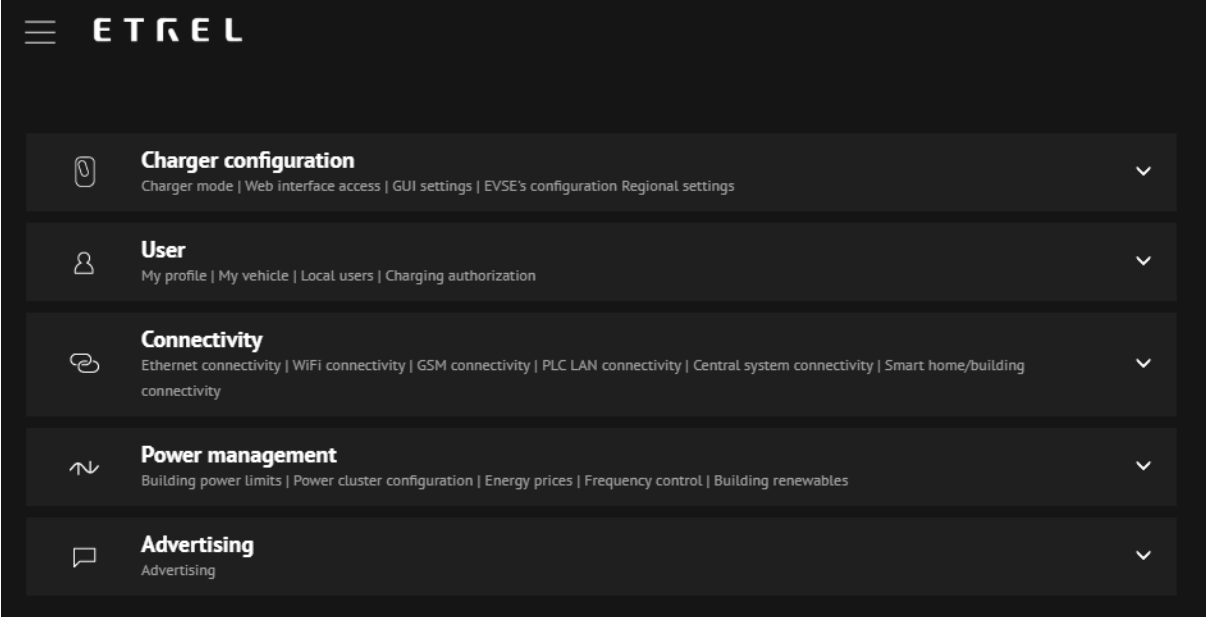Select the Power management heading
Screen dimensions: 1206x618
click(238, 455)
